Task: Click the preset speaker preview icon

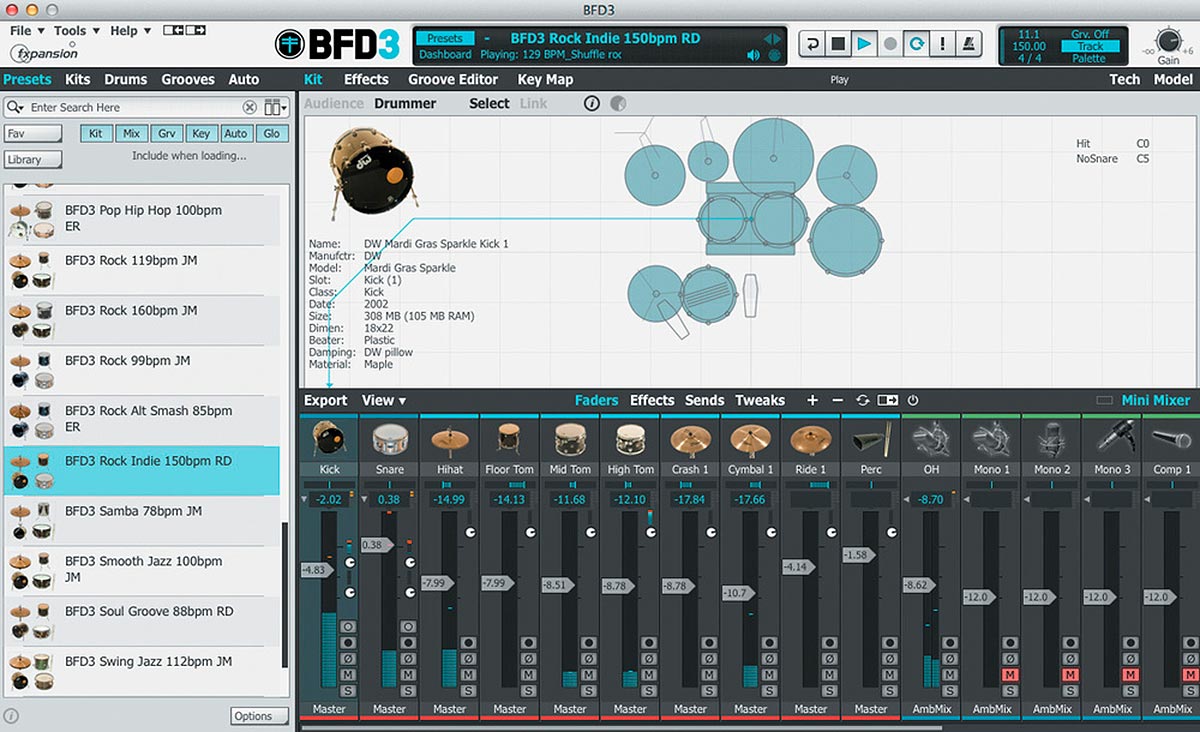Action: click(x=754, y=55)
